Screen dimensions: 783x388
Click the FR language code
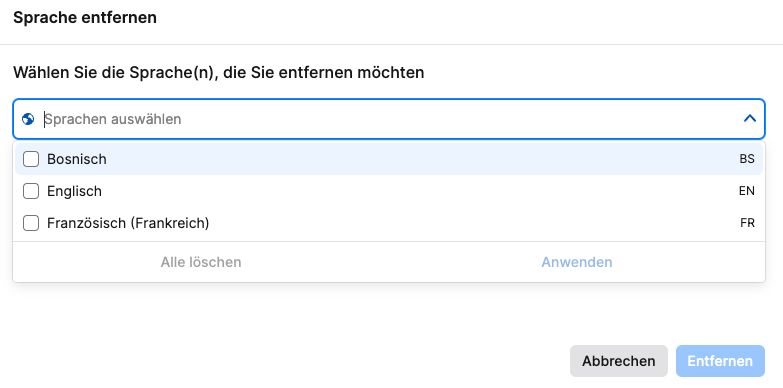click(x=747, y=223)
